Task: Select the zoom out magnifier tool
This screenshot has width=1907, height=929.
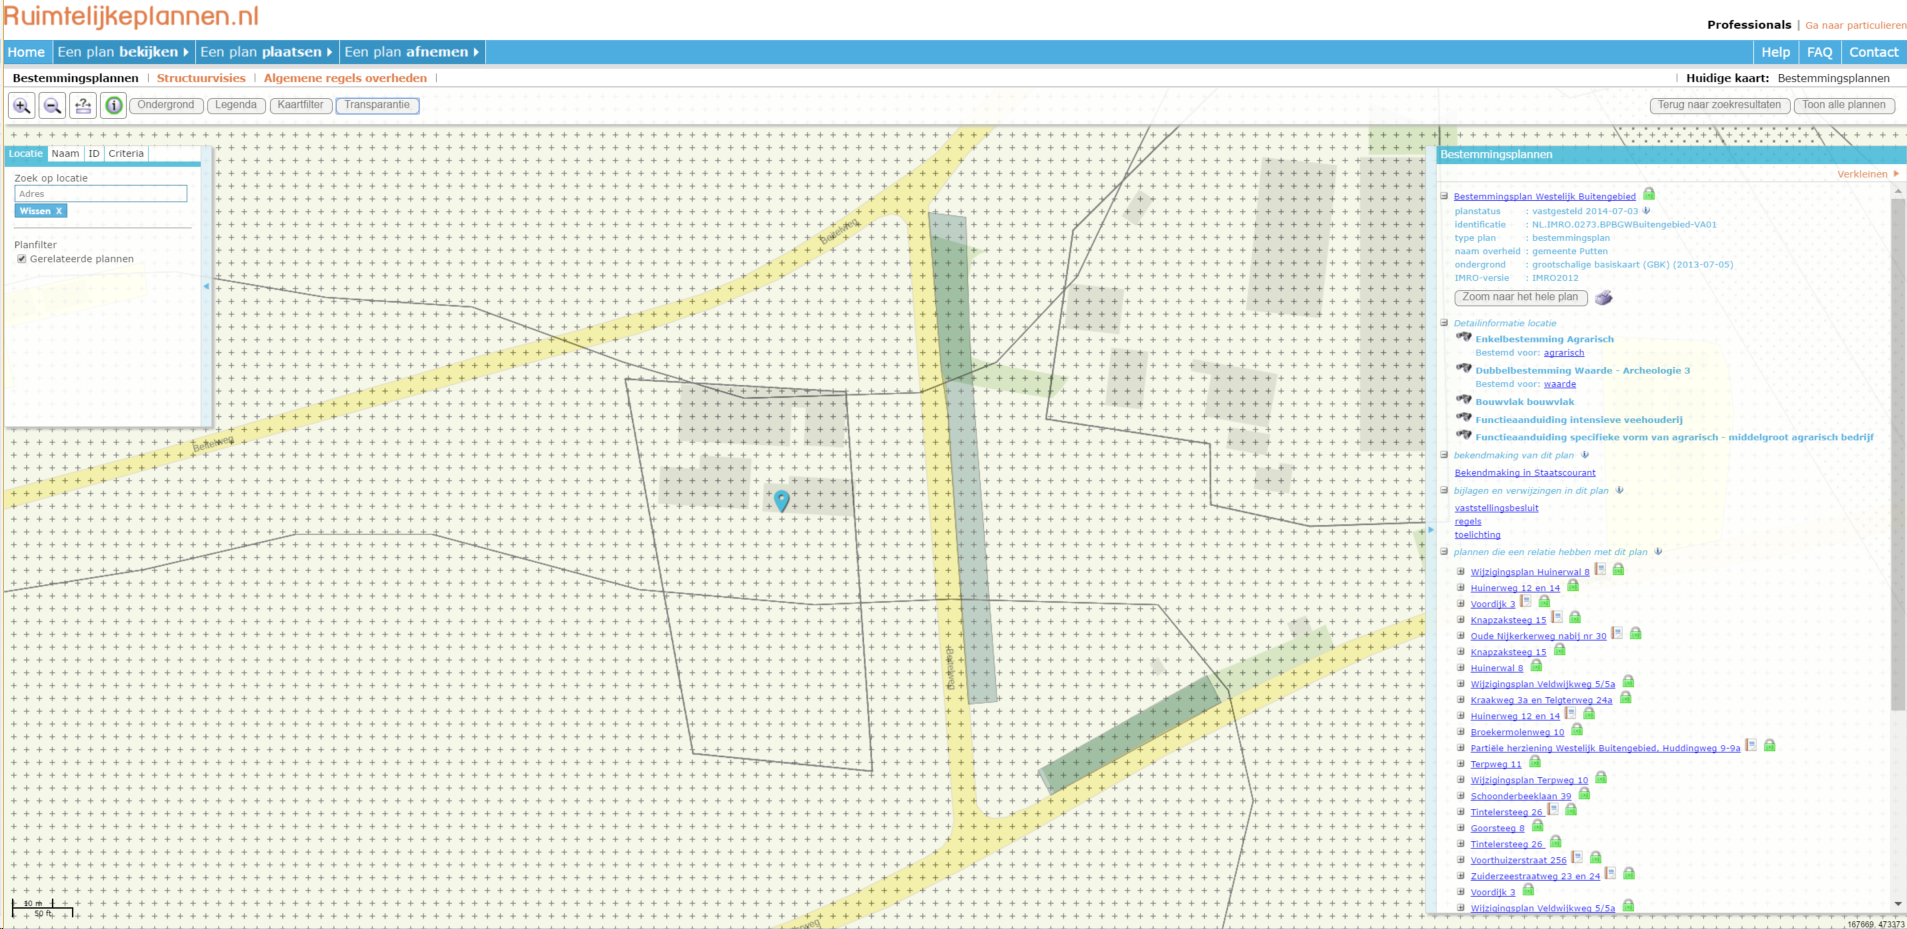Action: point(52,105)
